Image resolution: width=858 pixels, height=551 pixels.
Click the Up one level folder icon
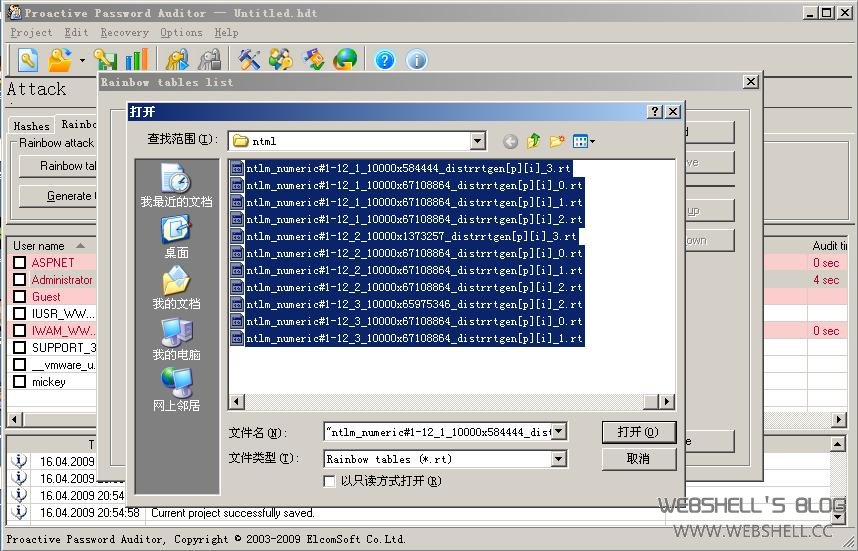534,141
